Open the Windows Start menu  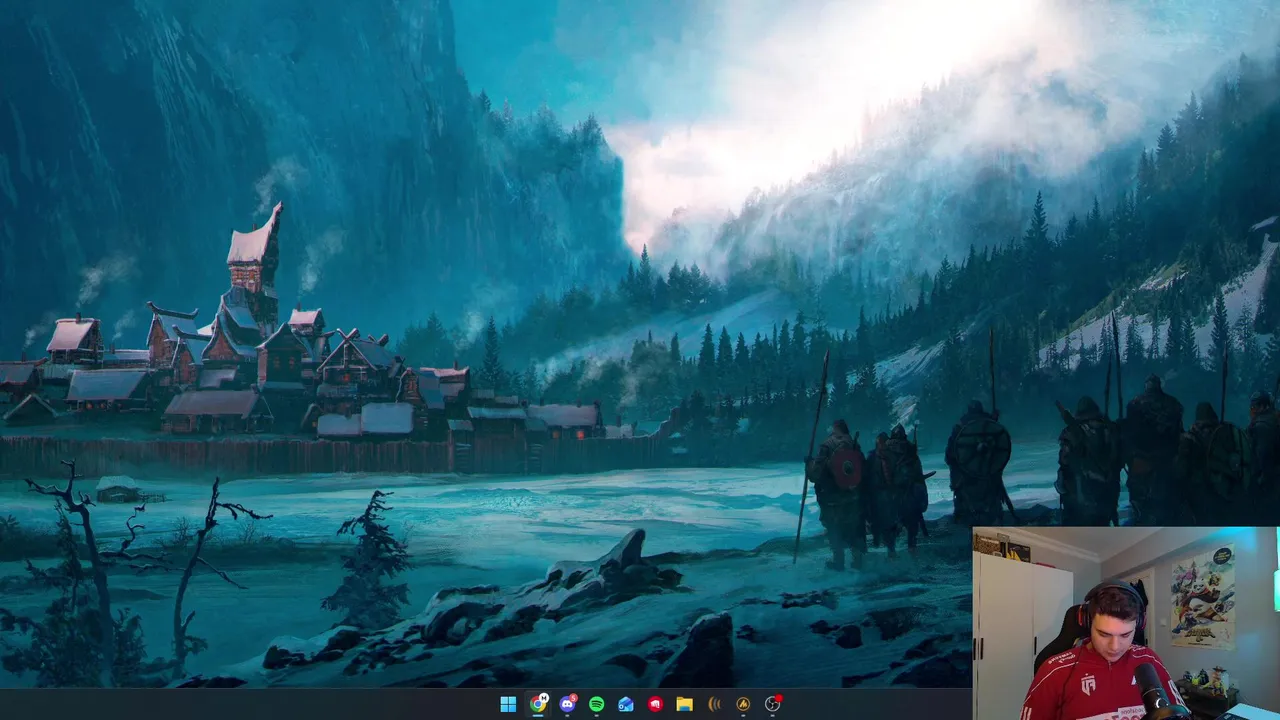(x=508, y=704)
